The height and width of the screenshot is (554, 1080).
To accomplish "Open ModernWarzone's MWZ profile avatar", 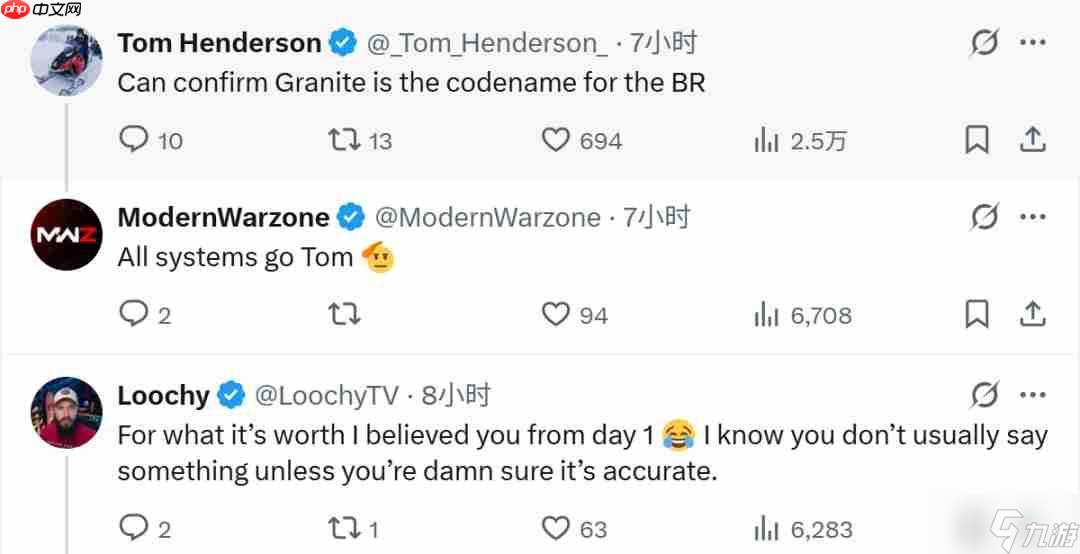I will coord(66,235).
